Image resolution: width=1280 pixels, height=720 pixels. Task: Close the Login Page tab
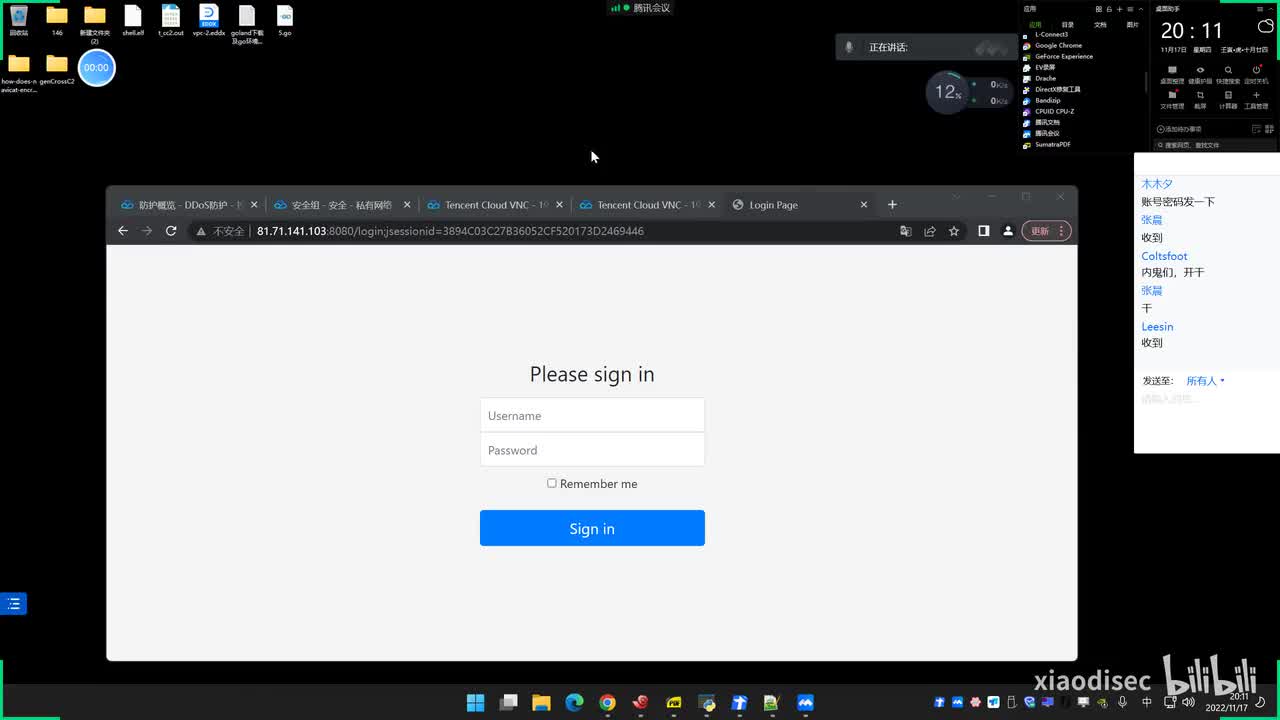coord(864,205)
